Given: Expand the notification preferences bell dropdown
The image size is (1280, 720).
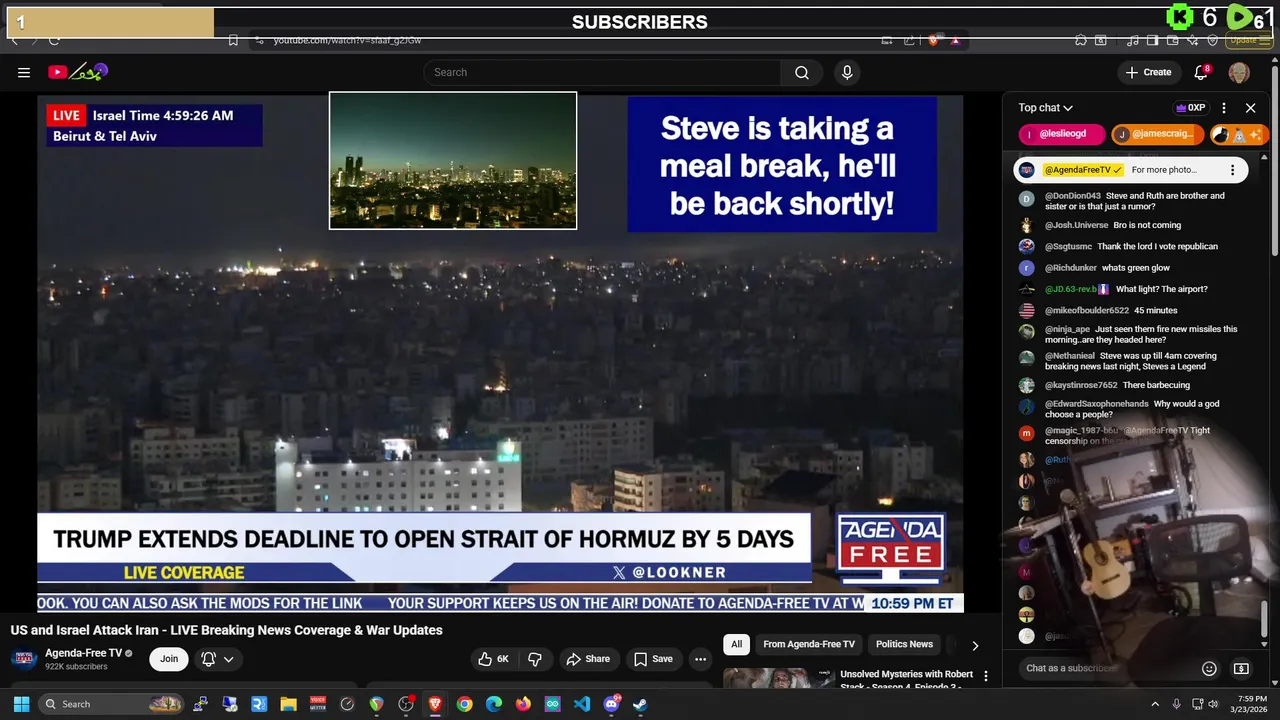Looking at the screenshot, I should pos(218,659).
